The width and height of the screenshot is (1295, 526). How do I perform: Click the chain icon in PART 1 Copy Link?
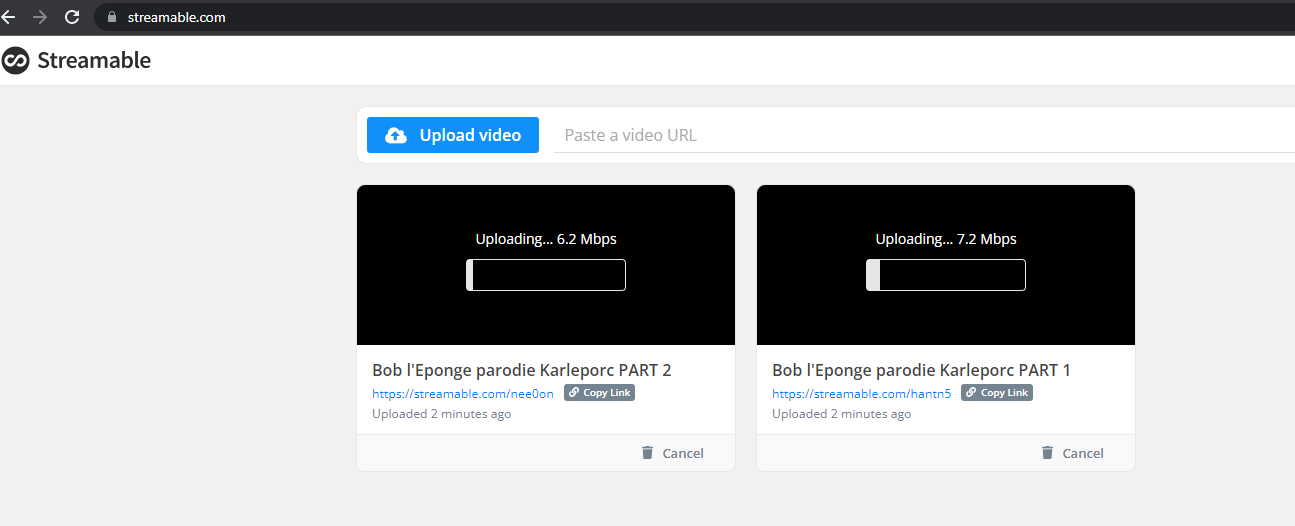click(971, 393)
